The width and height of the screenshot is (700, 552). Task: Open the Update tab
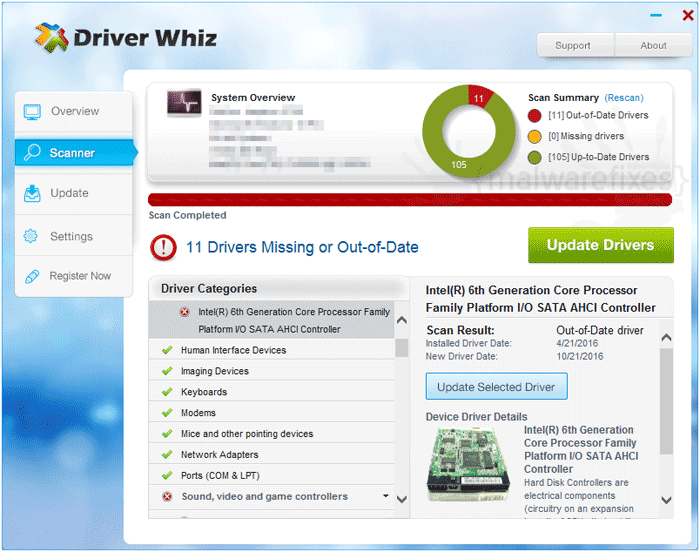click(74, 193)
